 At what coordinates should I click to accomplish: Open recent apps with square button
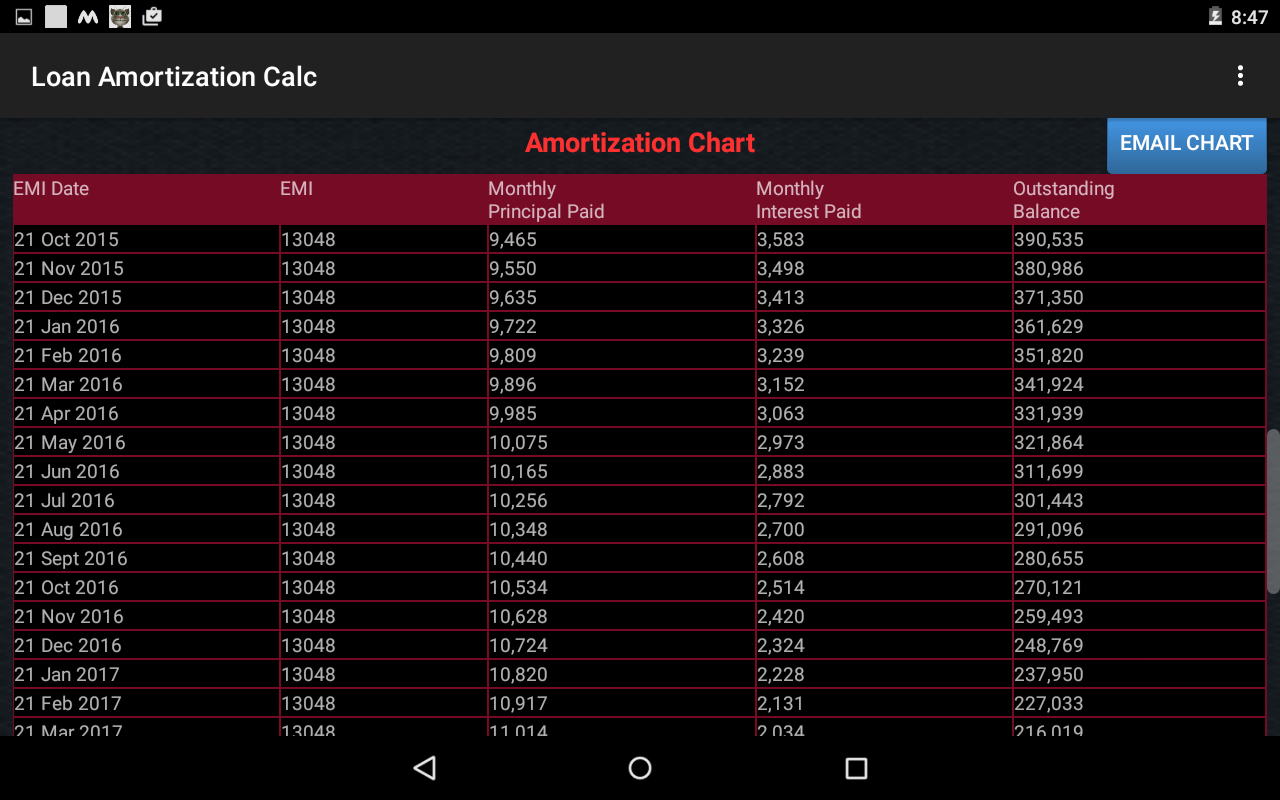point(856,768)
